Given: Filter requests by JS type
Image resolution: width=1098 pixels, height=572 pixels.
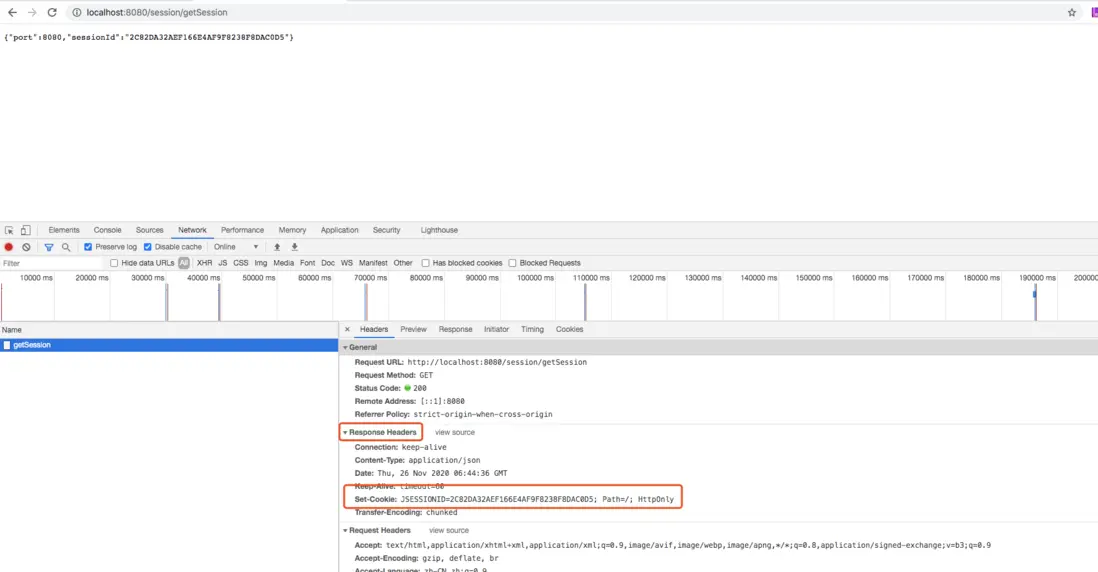Looking at the screenshot, I should coord(223,263).
